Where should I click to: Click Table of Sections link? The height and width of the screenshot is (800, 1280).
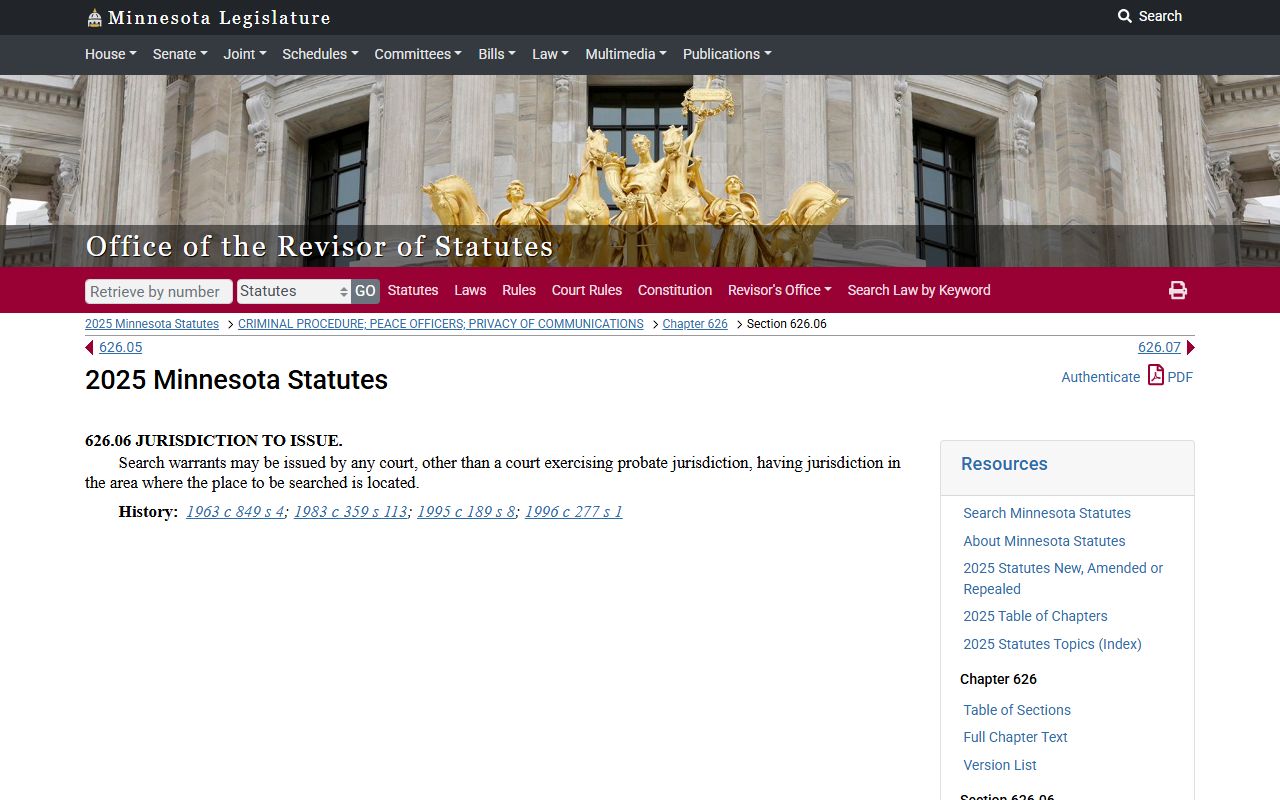pyautogui.click(x=1017, y=710)
